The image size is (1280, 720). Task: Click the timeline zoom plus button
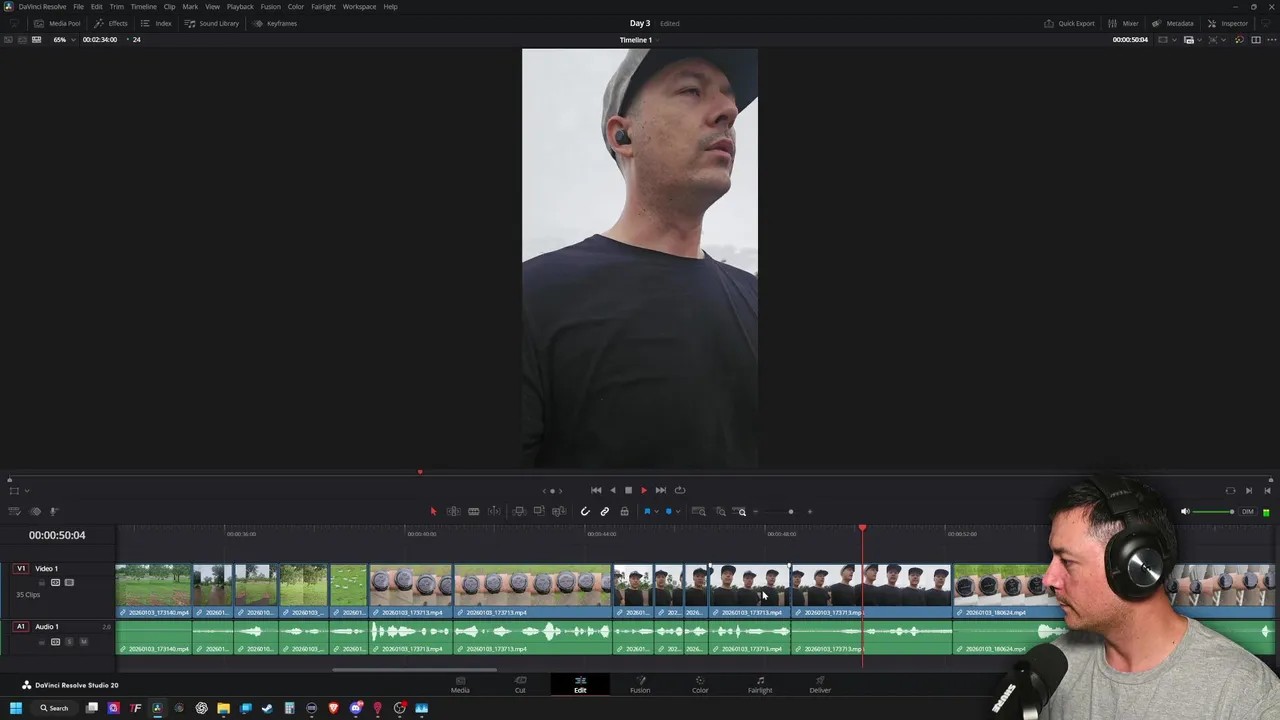click(810, 512)
